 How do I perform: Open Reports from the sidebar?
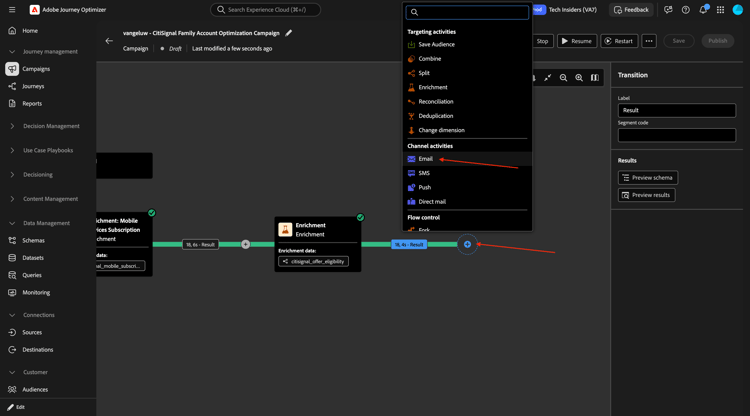(32, 103)
